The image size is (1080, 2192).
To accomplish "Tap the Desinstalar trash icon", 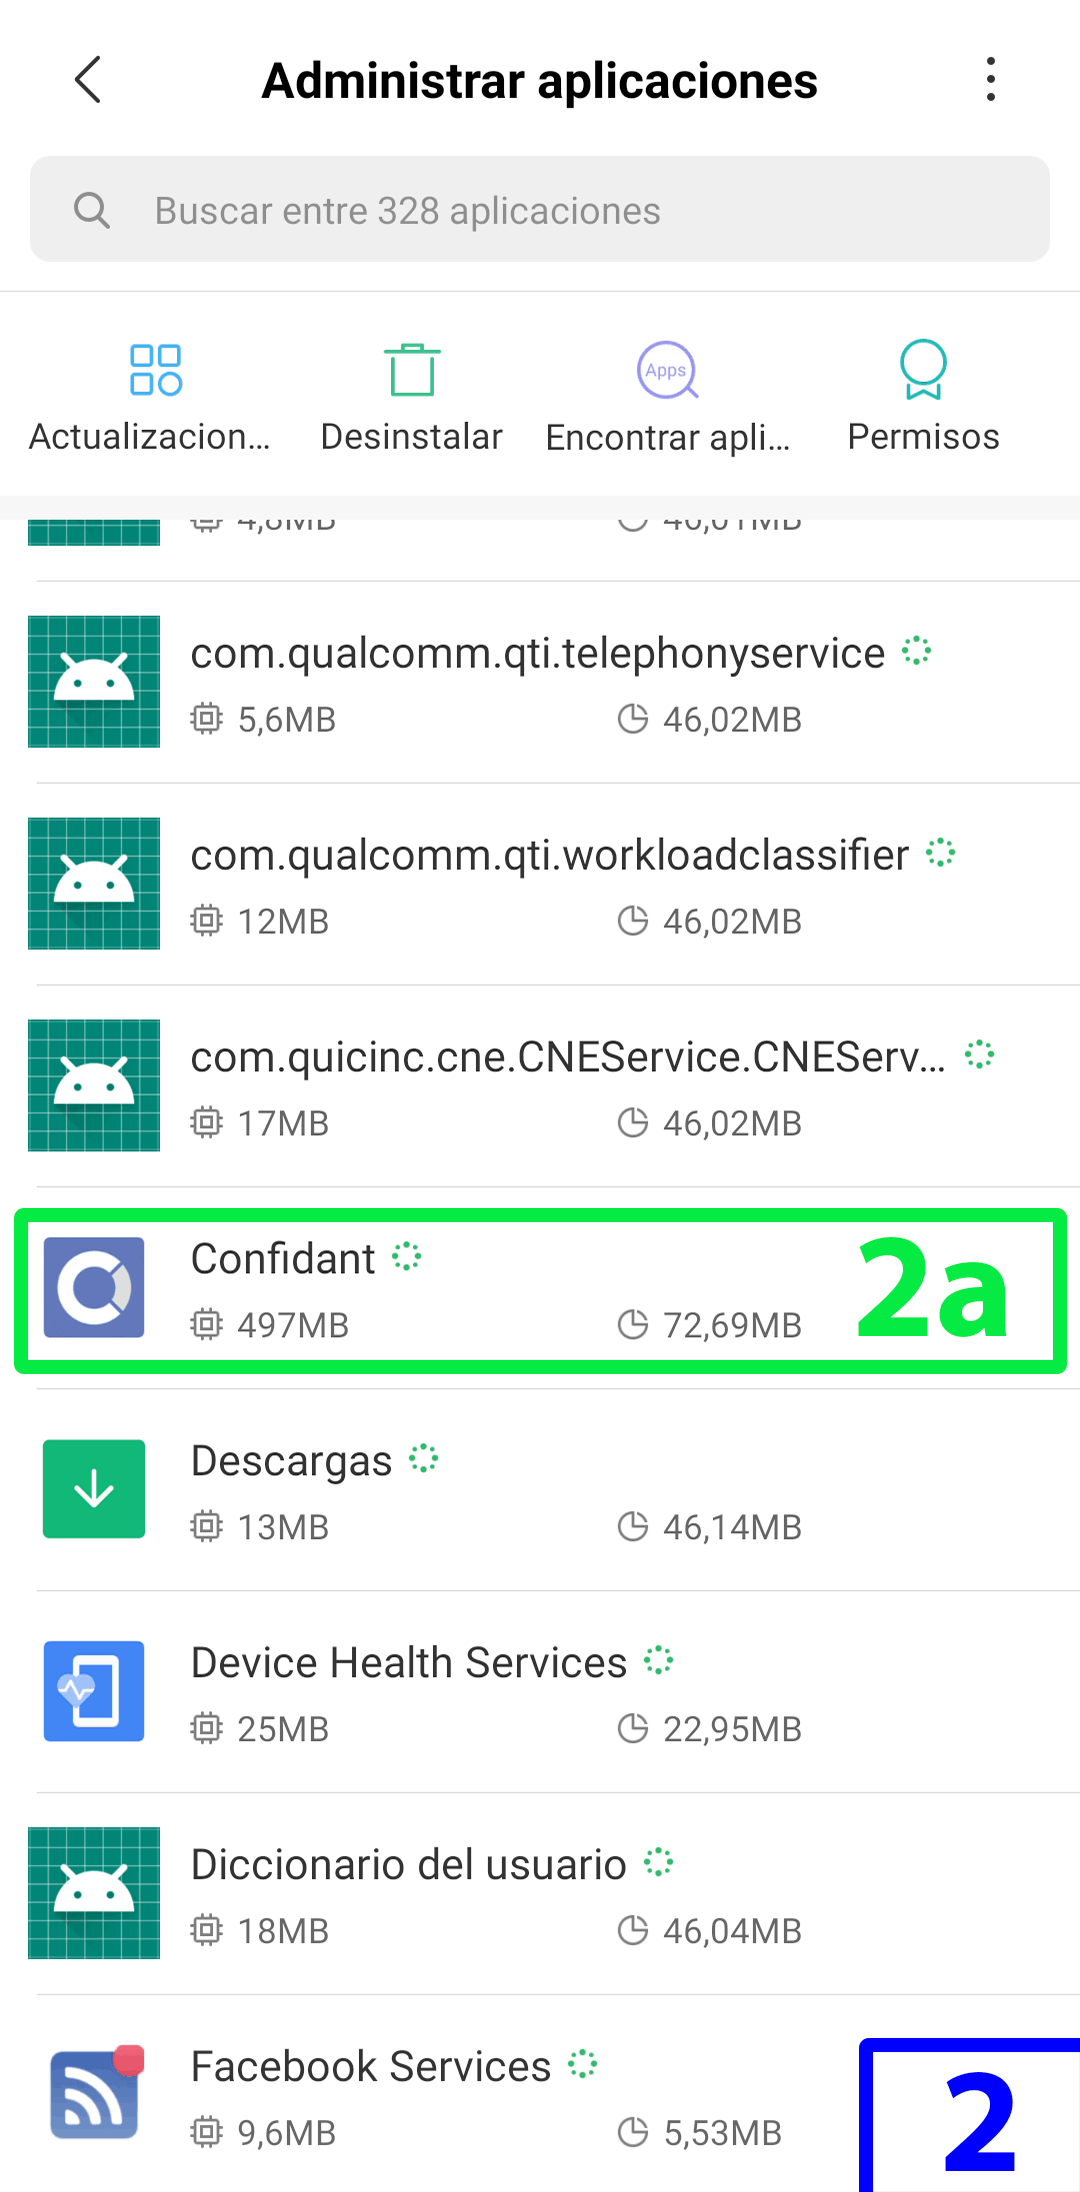I will point(412,370).
